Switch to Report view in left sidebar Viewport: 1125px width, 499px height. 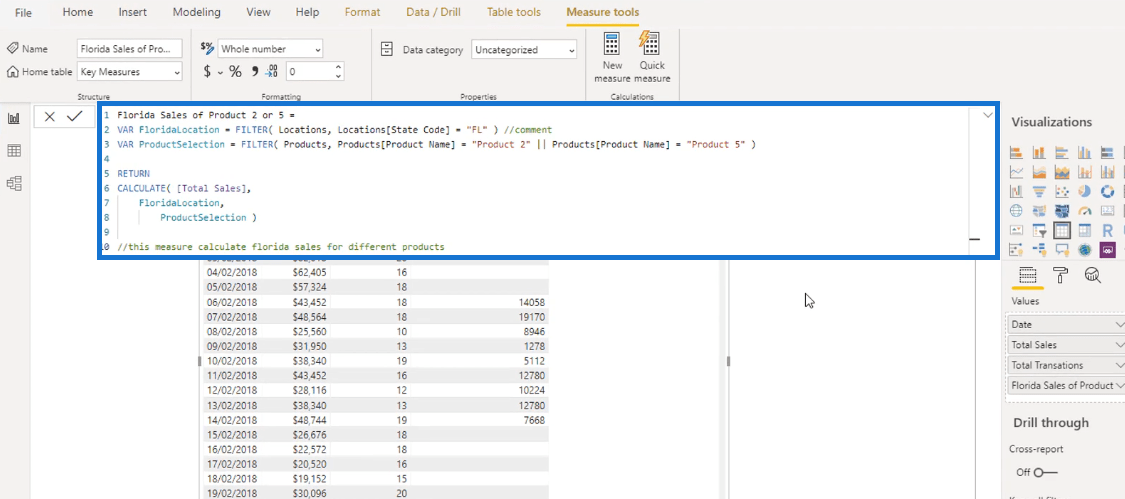pyautogui.click(x=14, y=118)
